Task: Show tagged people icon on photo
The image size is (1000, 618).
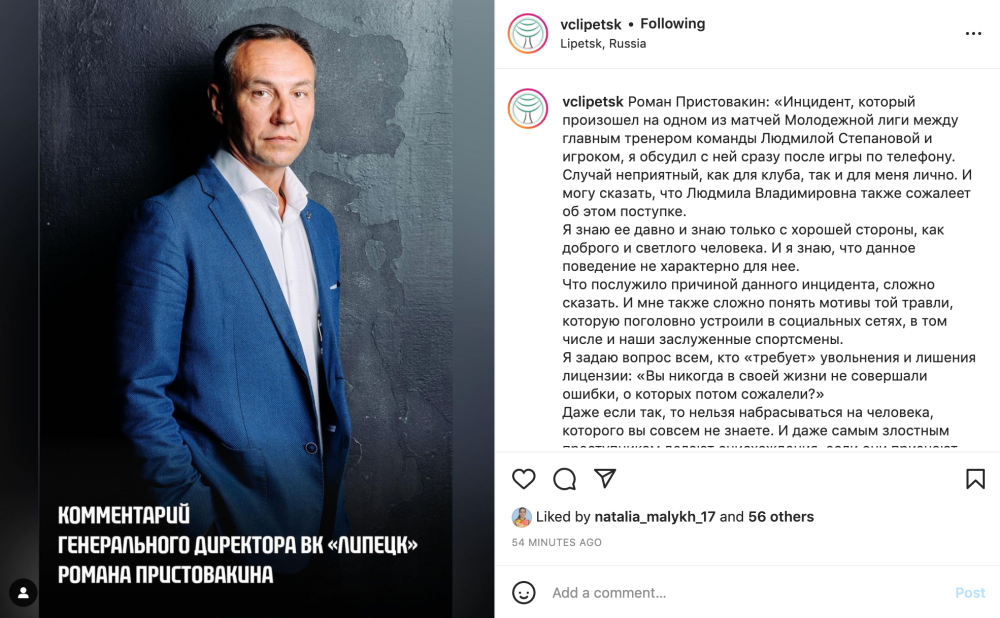Action: (x=23, y=592)
